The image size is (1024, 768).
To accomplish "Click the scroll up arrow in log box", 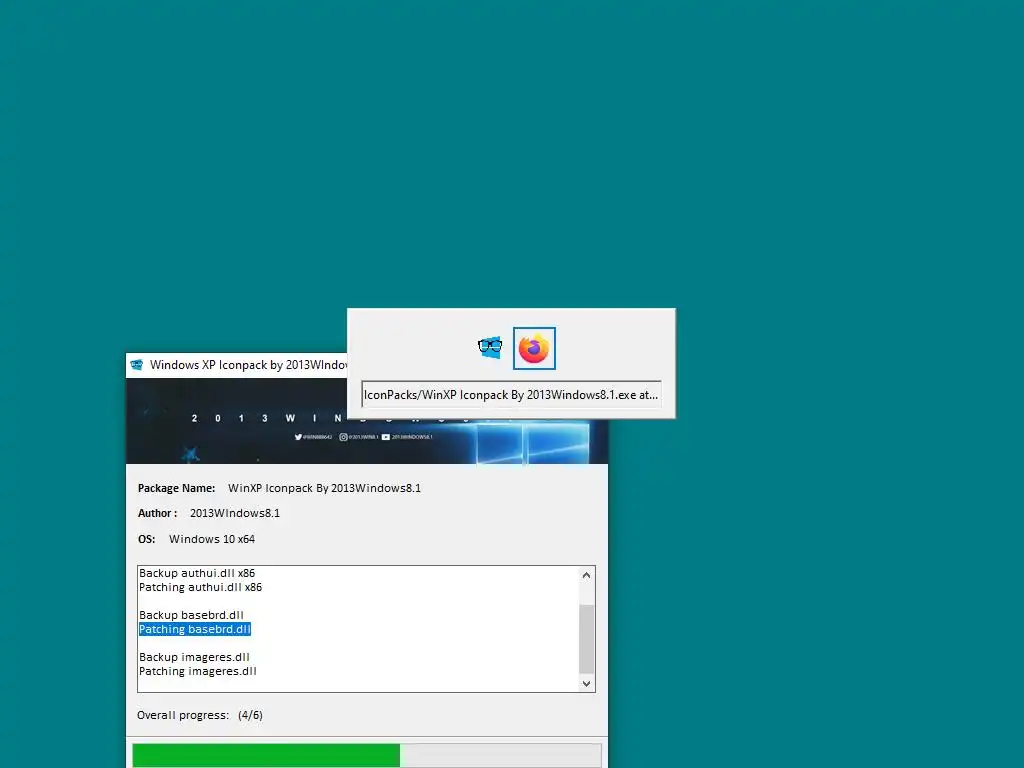I will [x=586, y=575].
